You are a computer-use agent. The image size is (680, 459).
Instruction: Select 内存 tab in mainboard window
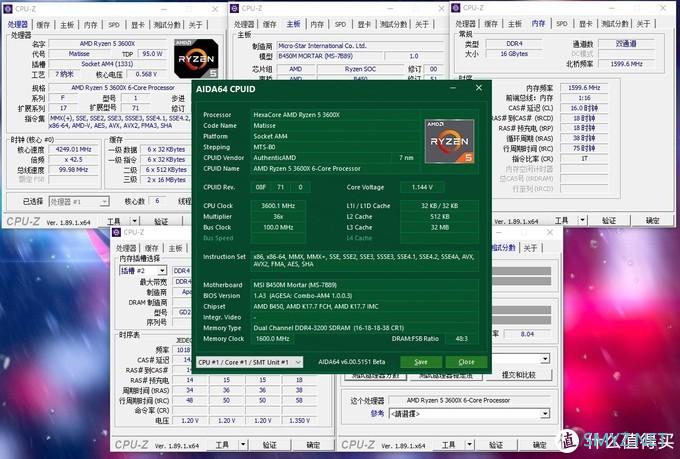pyautogui.click(x=317, y=24)
